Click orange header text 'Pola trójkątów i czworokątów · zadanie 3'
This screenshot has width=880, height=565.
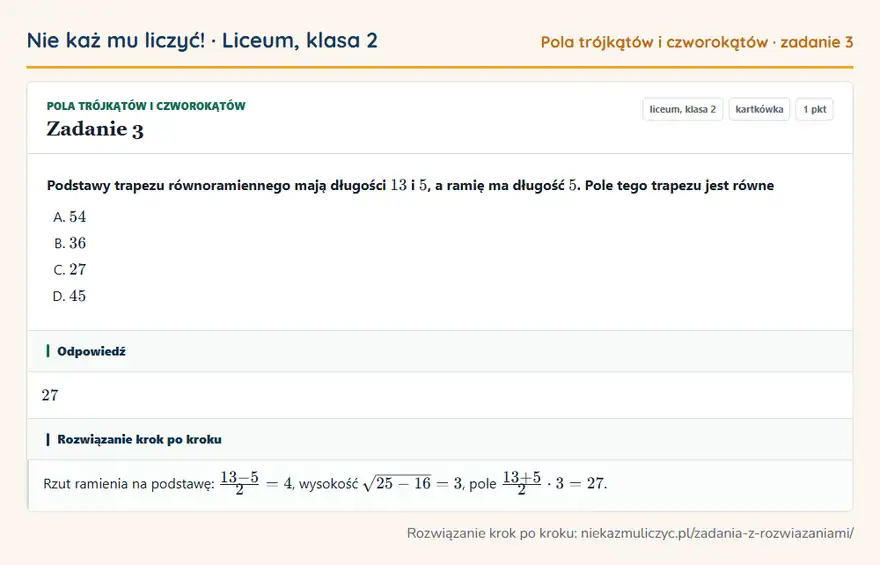pos(697,42)
